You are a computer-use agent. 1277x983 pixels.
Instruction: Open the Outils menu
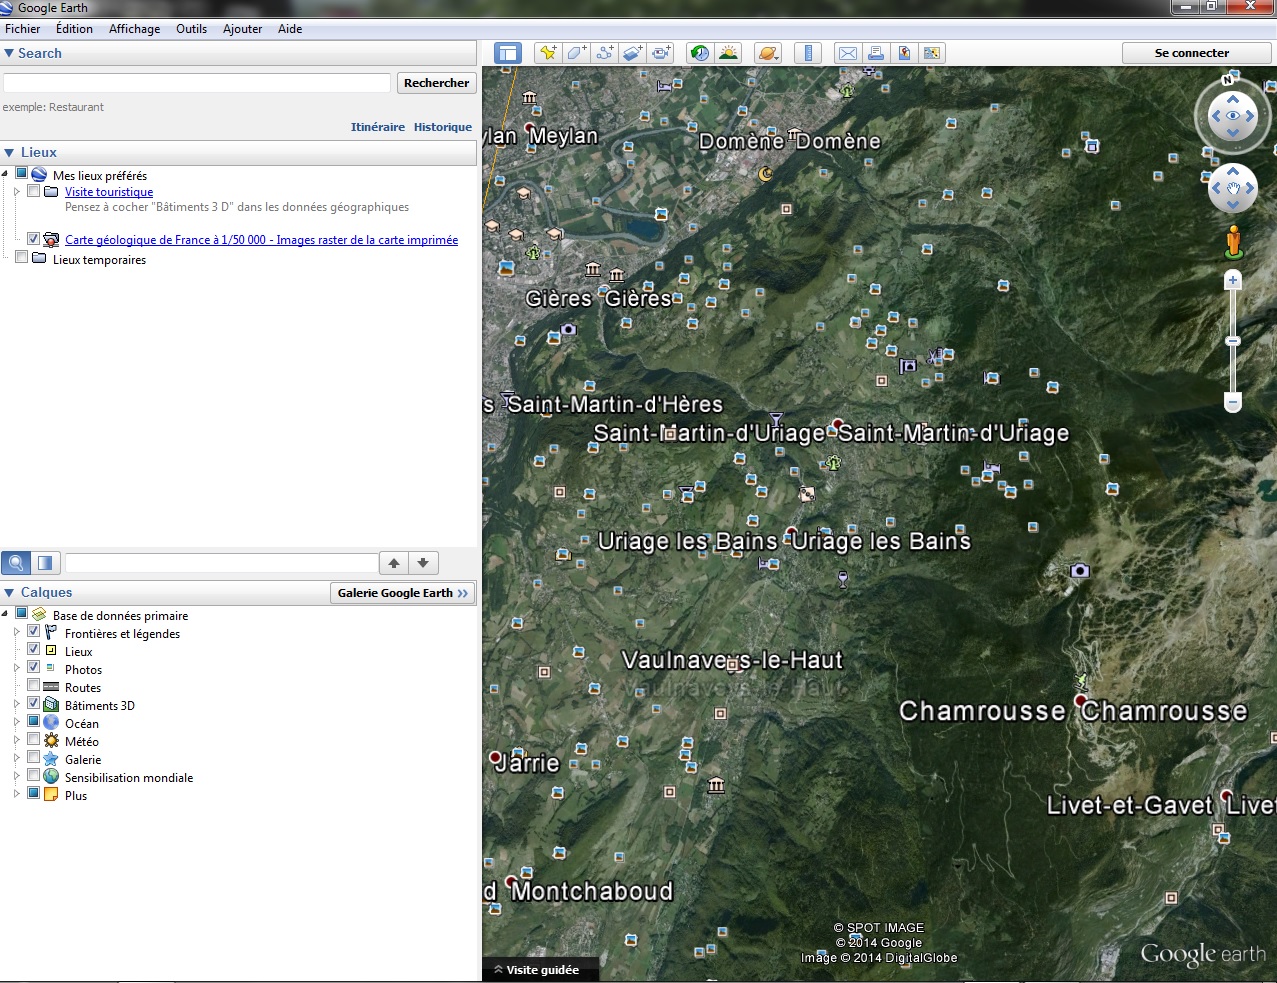tap(191, 29)
